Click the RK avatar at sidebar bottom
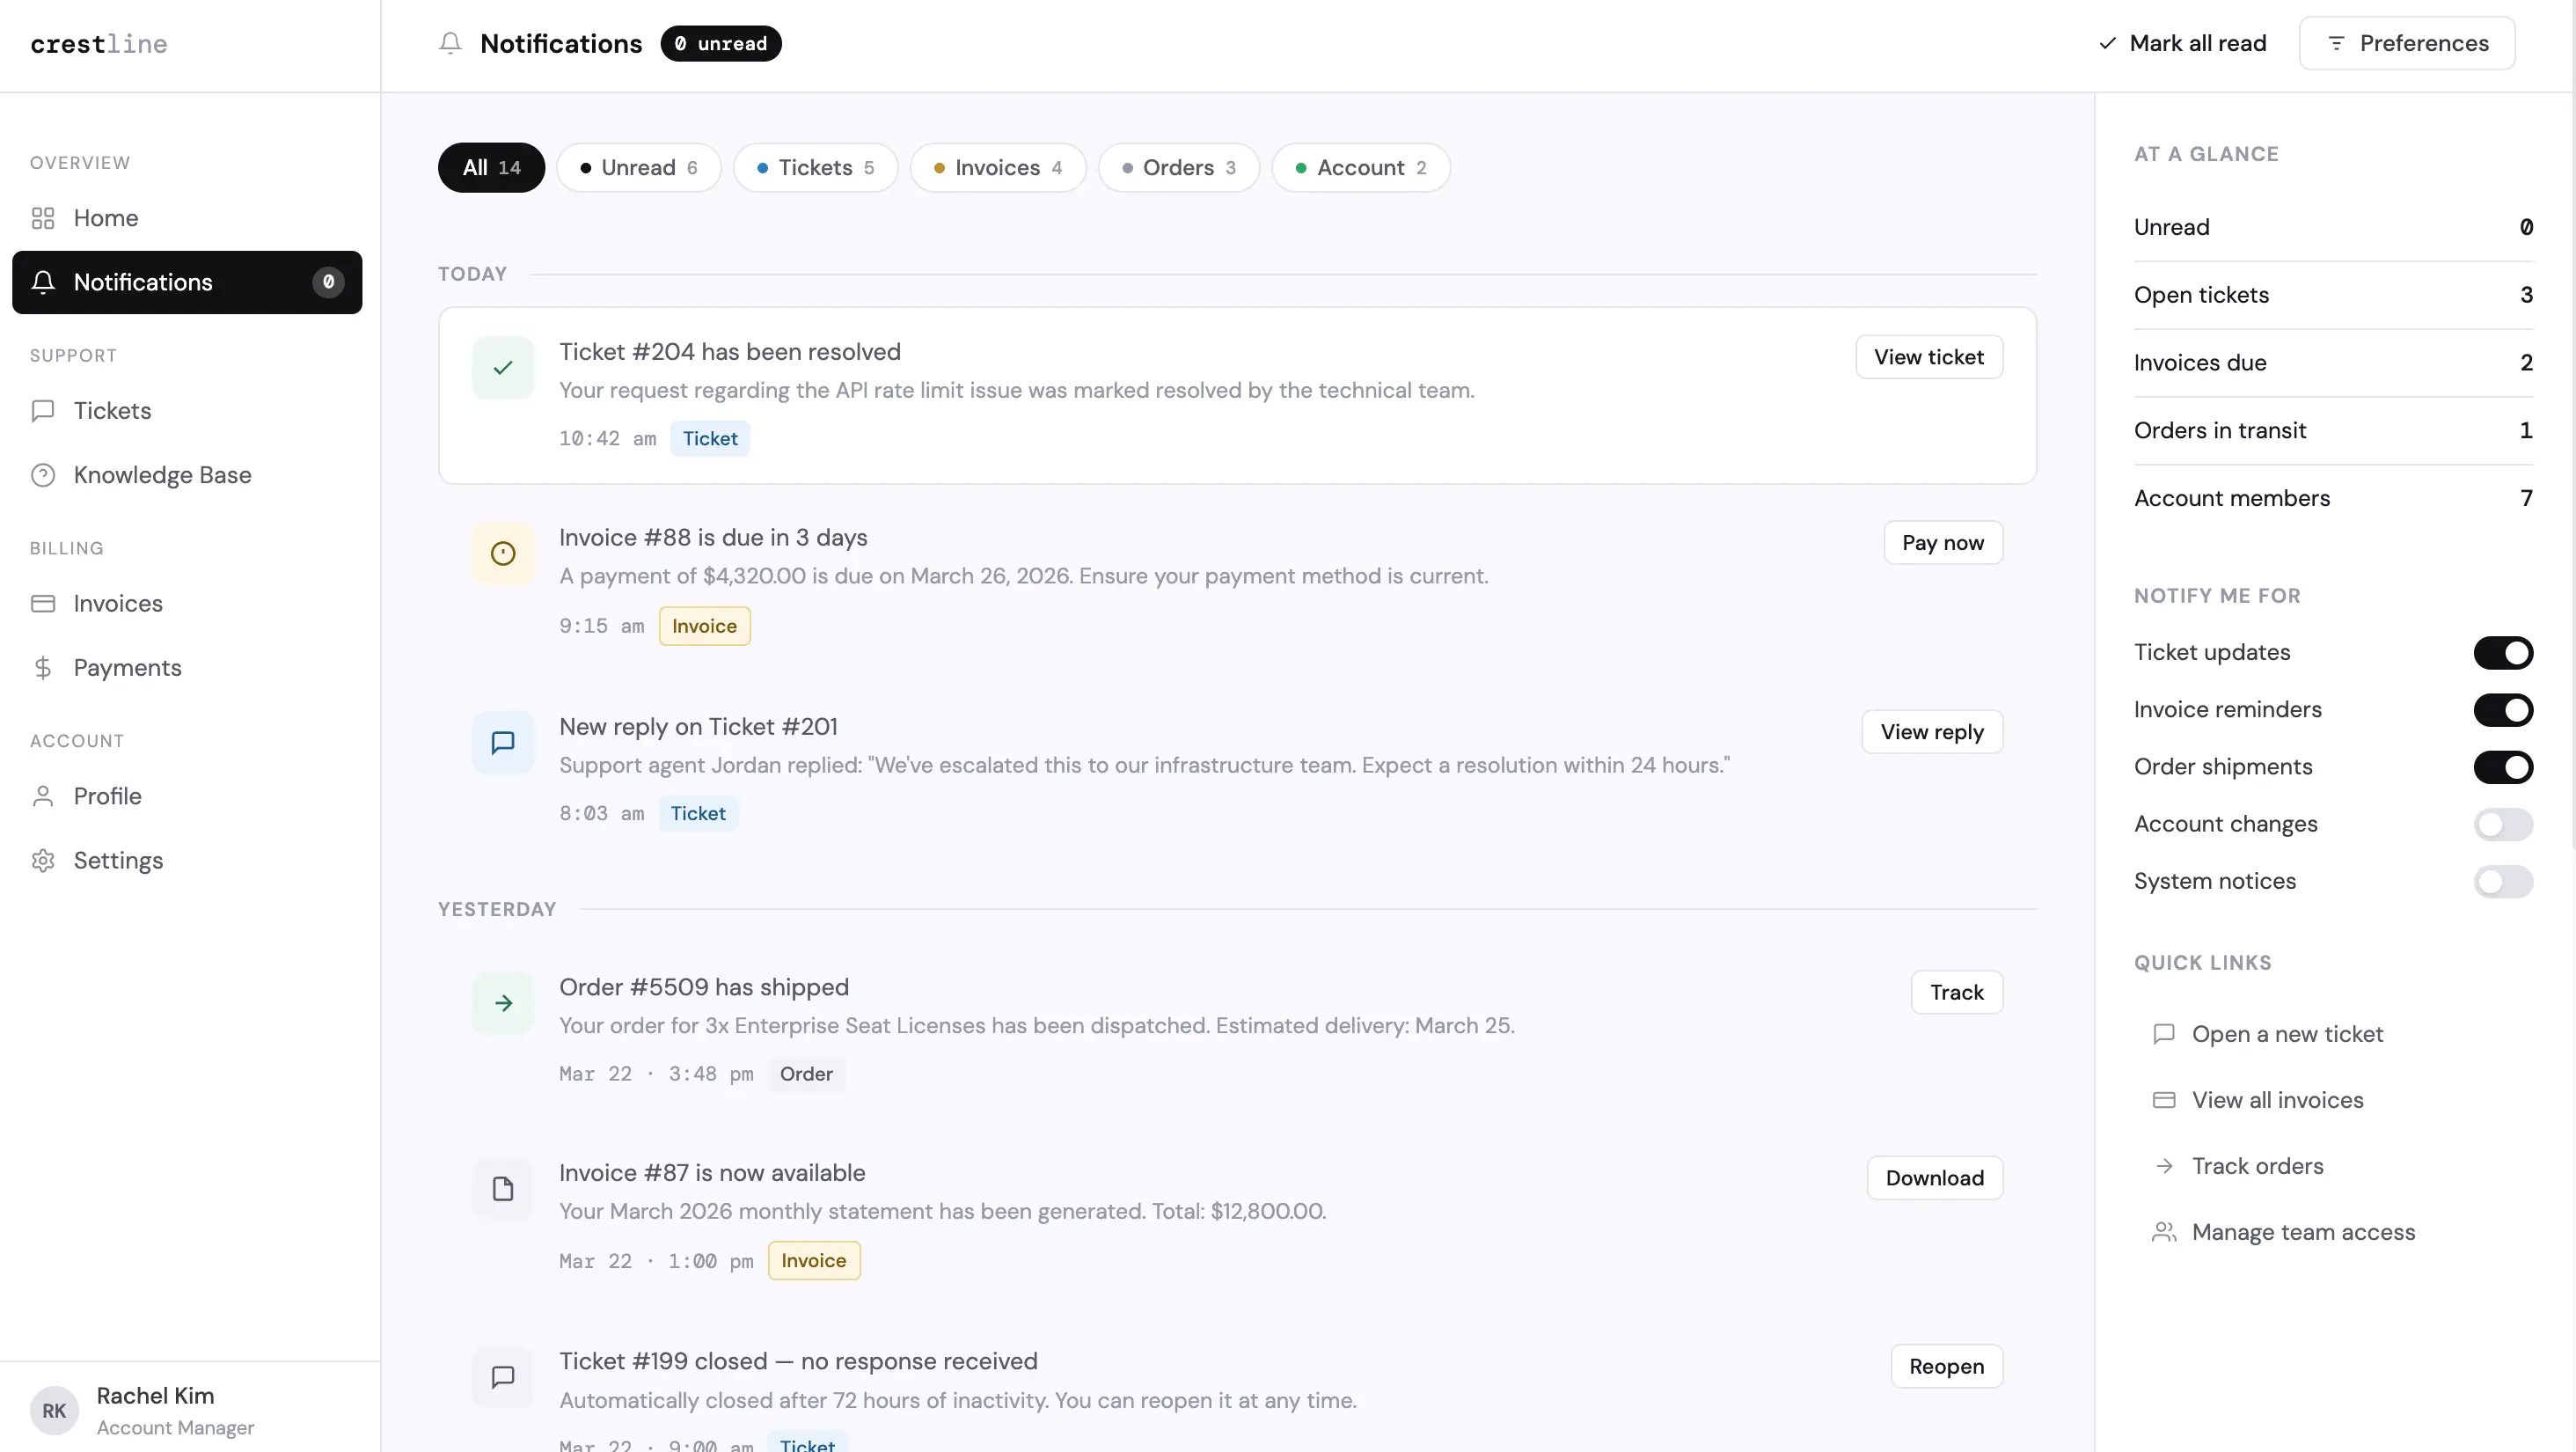 click(x=54, y=1410)
